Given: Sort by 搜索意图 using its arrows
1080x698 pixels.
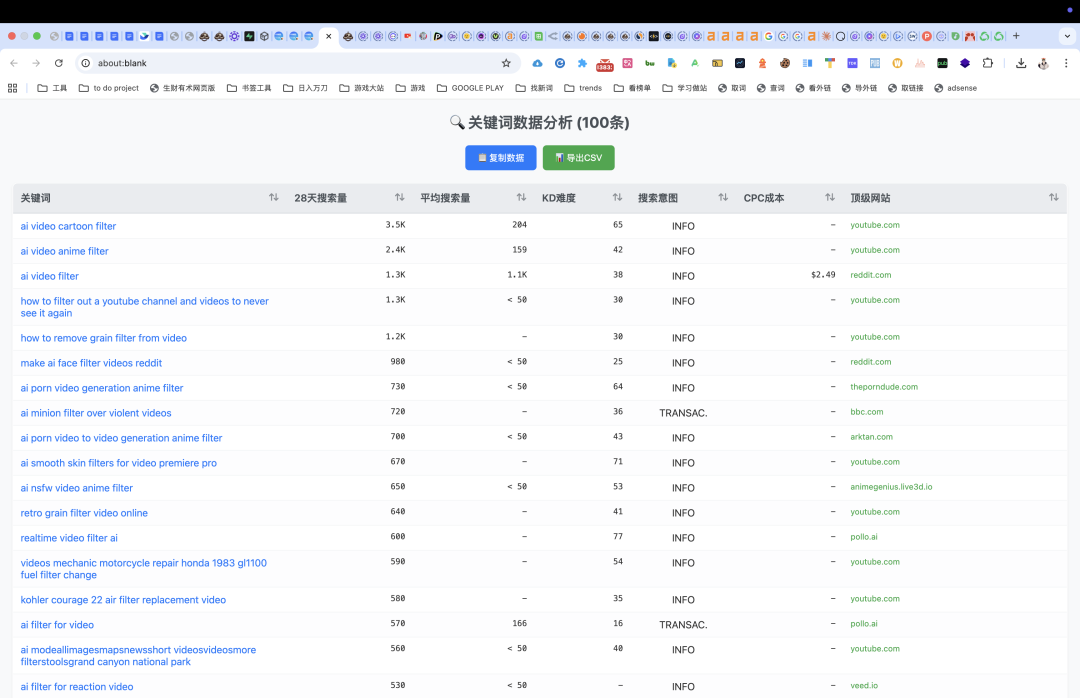Looking at the screenshot, I should pos(723,198).
